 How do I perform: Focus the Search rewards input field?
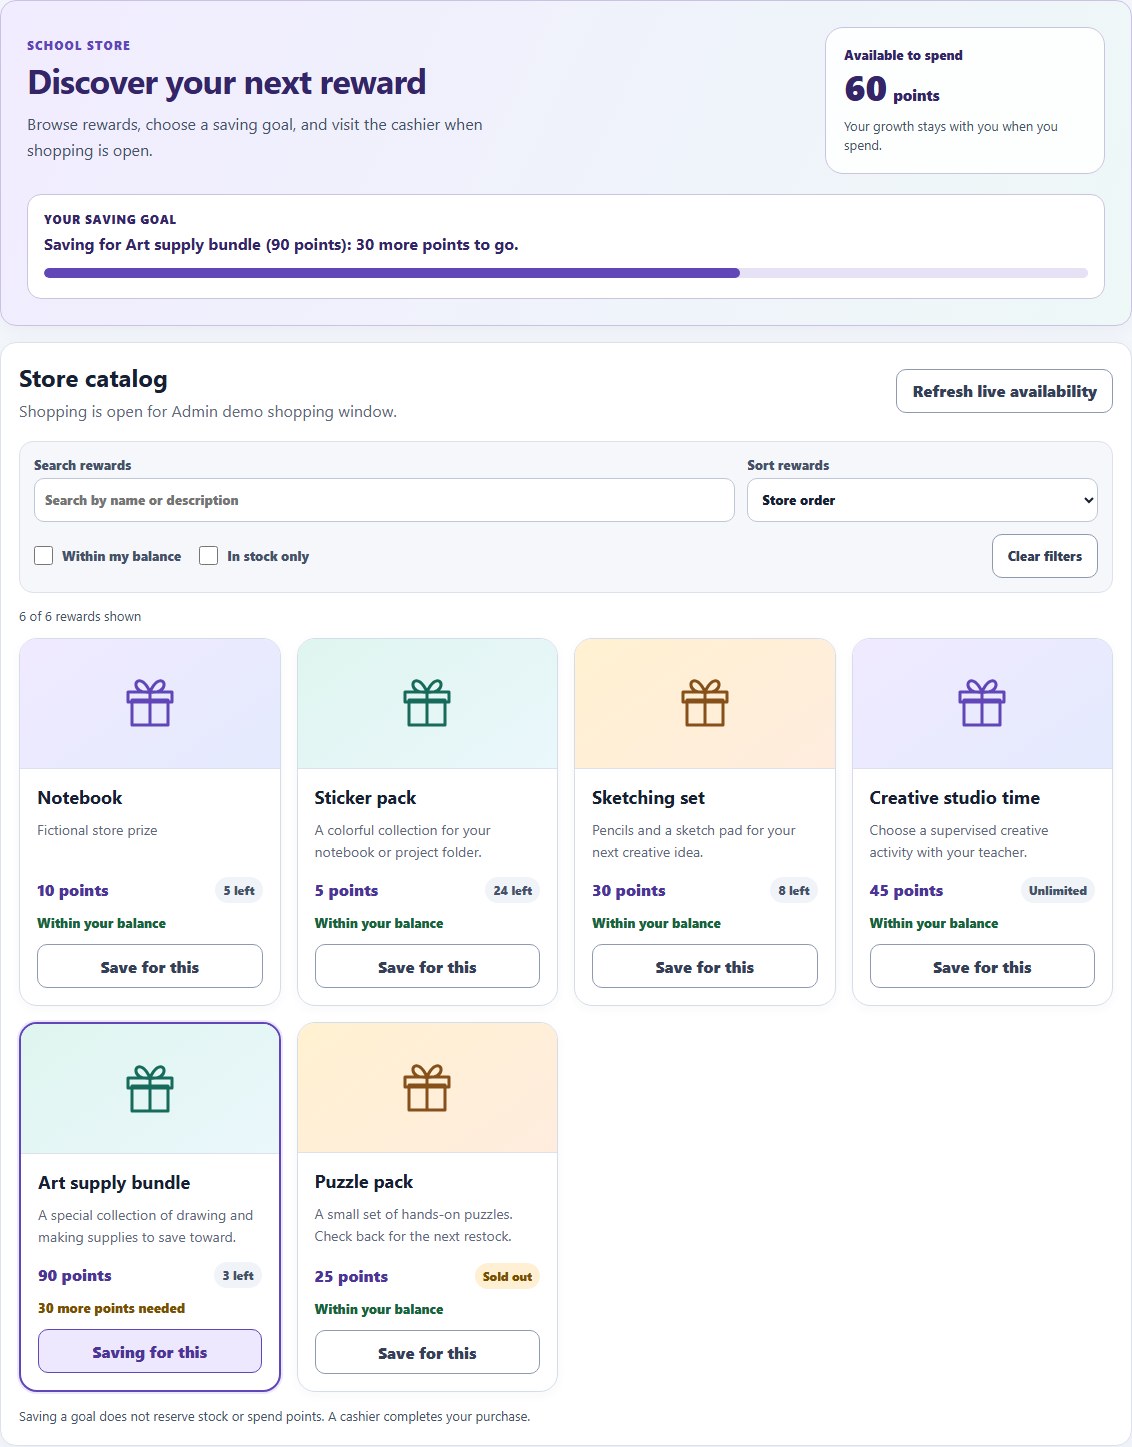(384, 500)
